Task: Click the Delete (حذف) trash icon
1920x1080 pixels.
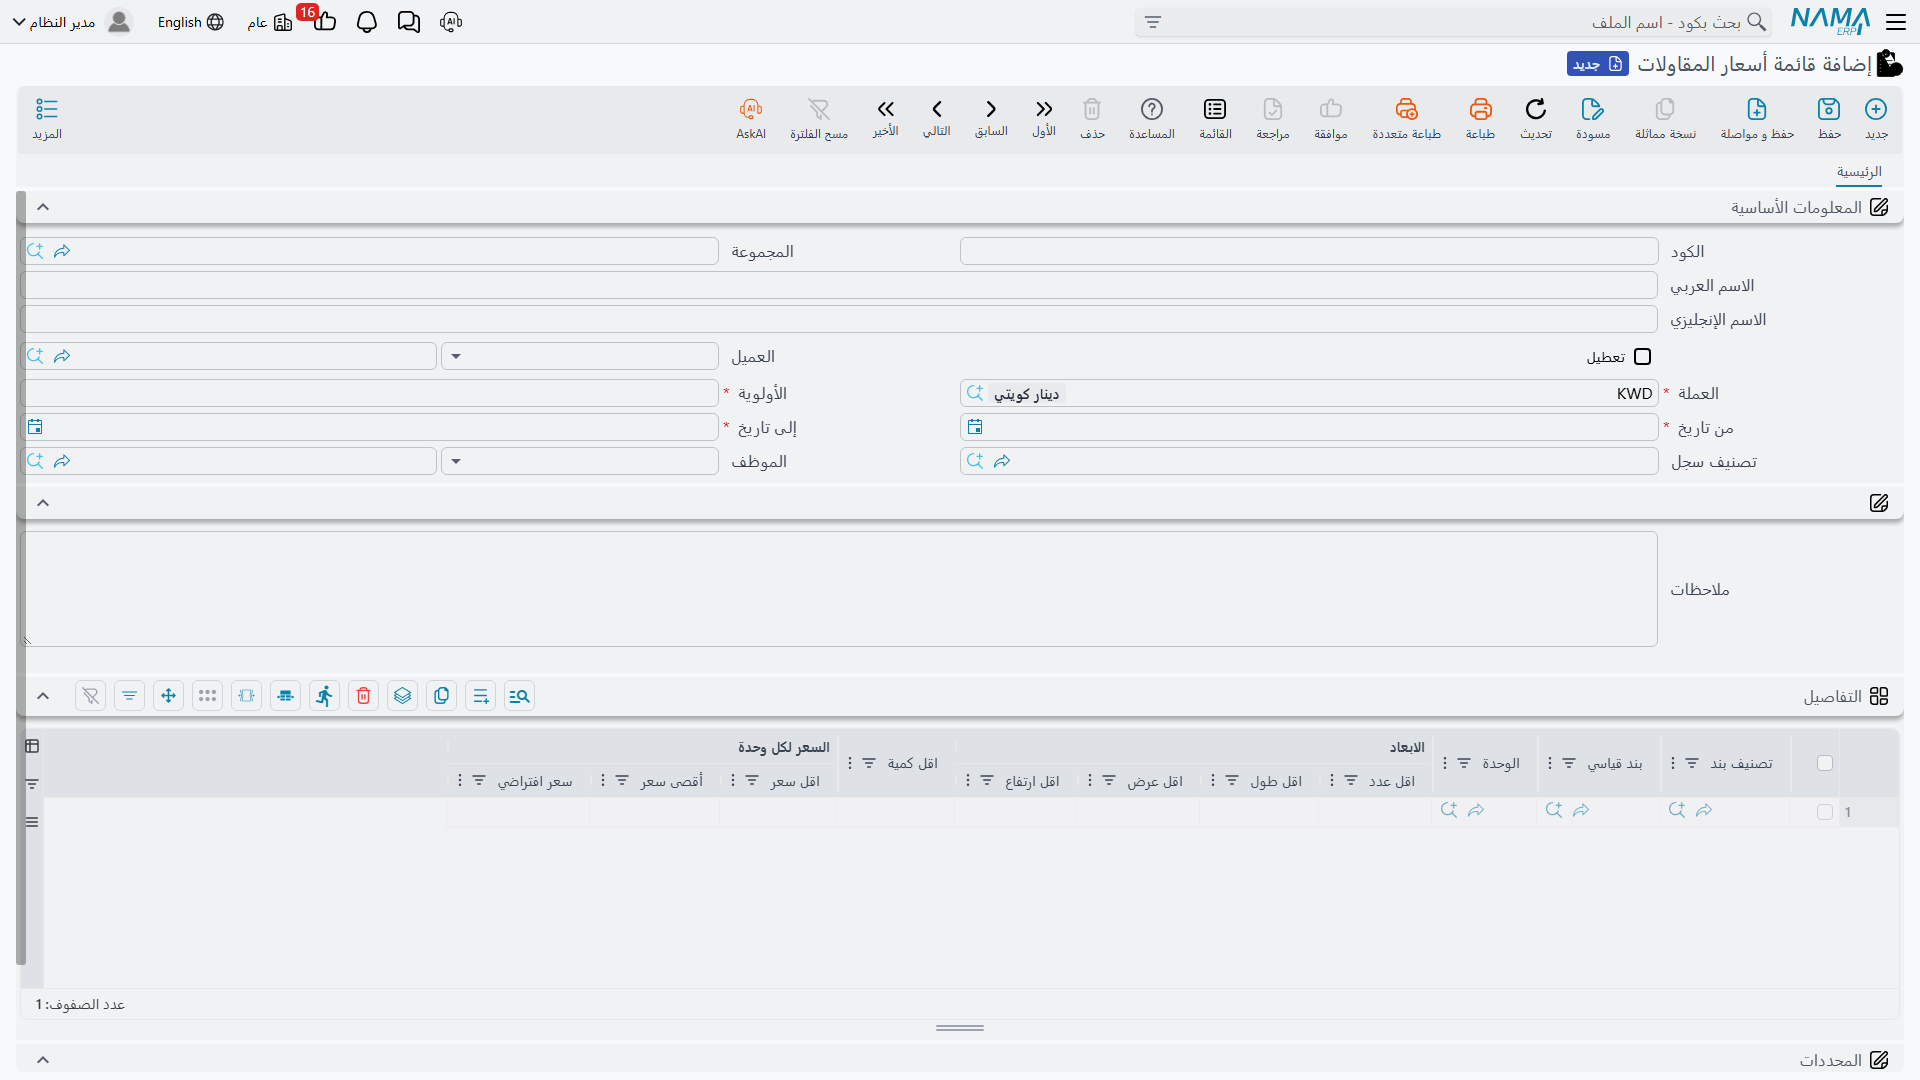Action: [x=1092, y=109]
